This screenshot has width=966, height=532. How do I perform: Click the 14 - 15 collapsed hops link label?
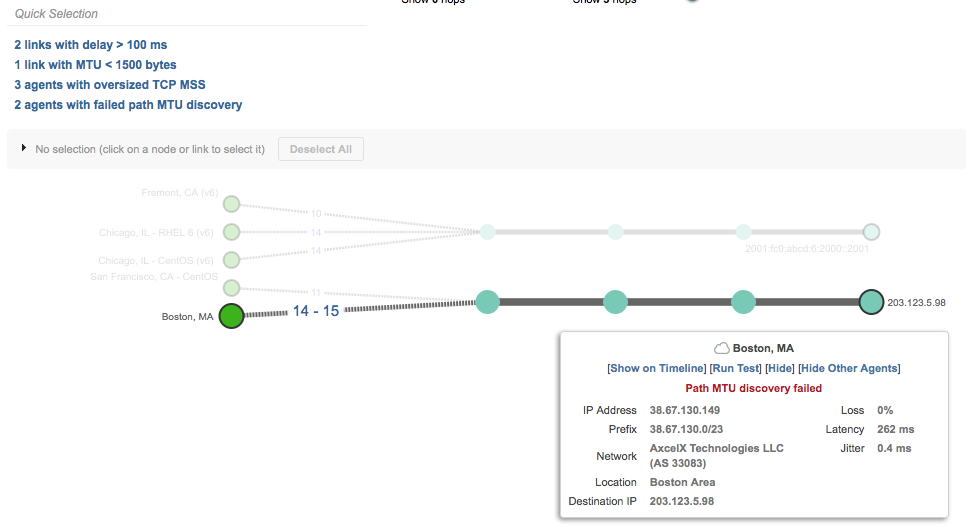(x=315, y=311)
